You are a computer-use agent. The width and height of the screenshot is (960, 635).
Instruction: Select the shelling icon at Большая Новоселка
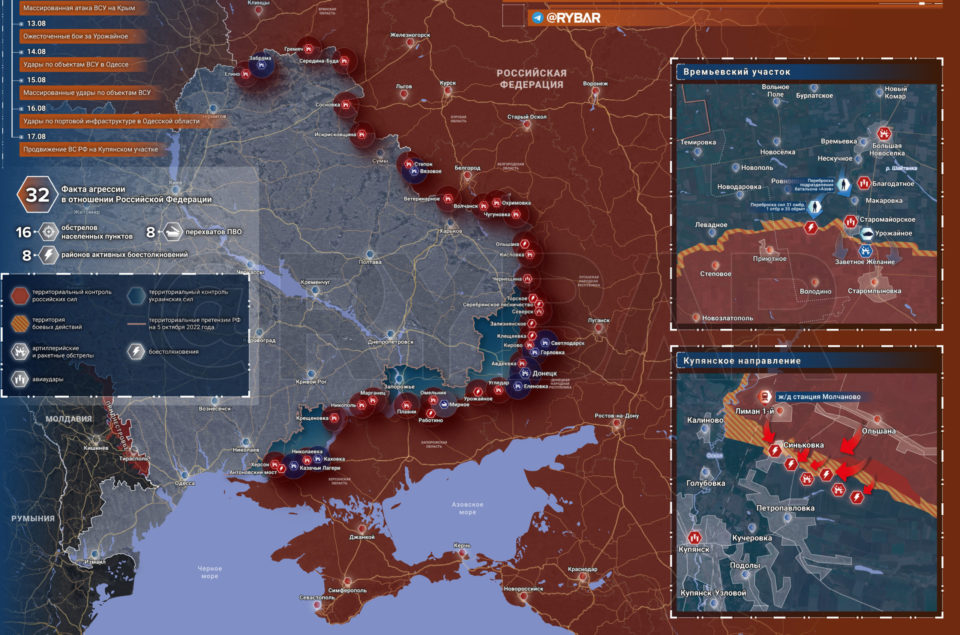[883, 133]
